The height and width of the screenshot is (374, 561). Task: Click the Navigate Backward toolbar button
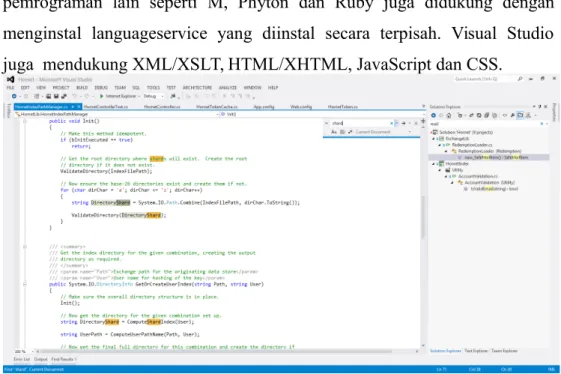(x=14, y=96)
